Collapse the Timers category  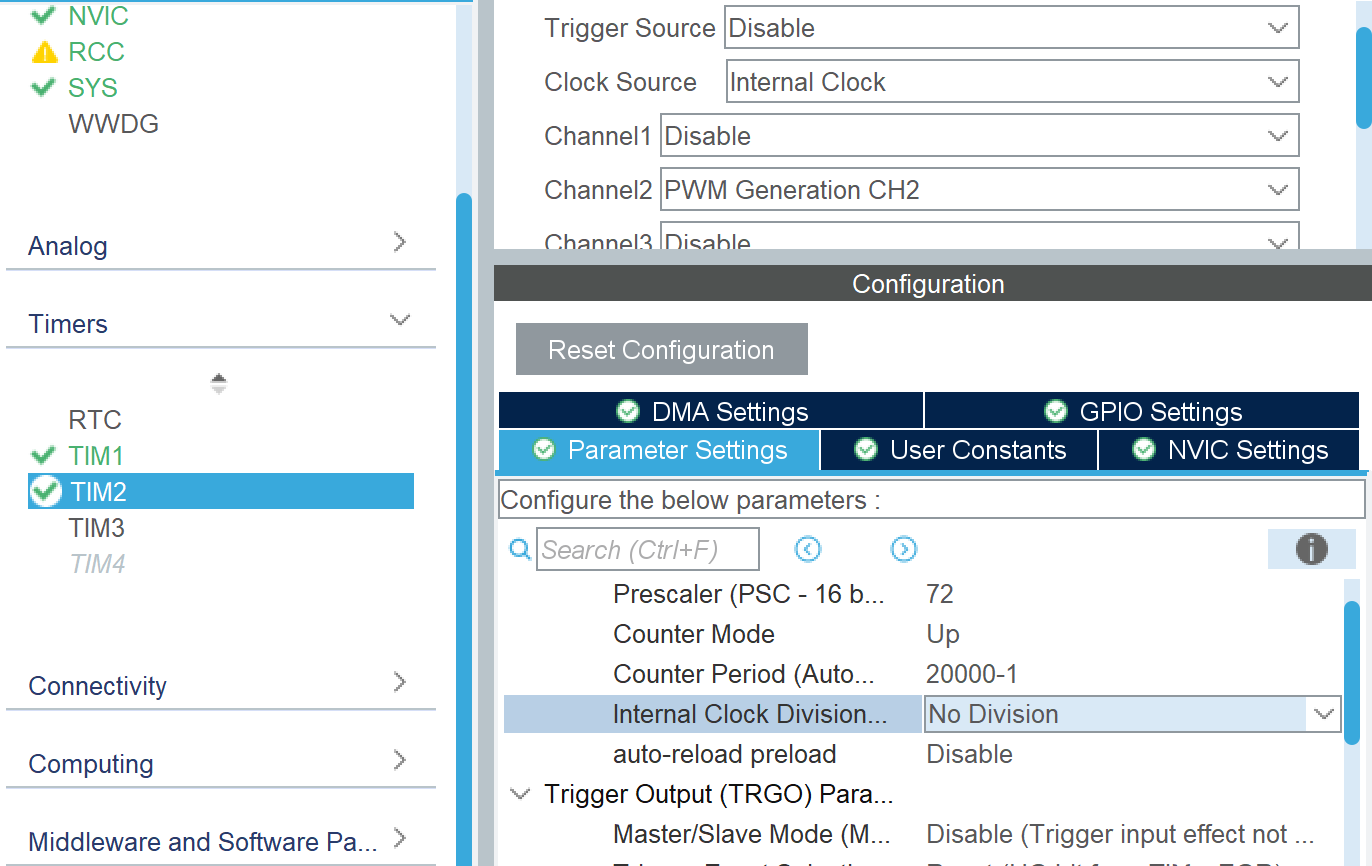tap(400, 320)
